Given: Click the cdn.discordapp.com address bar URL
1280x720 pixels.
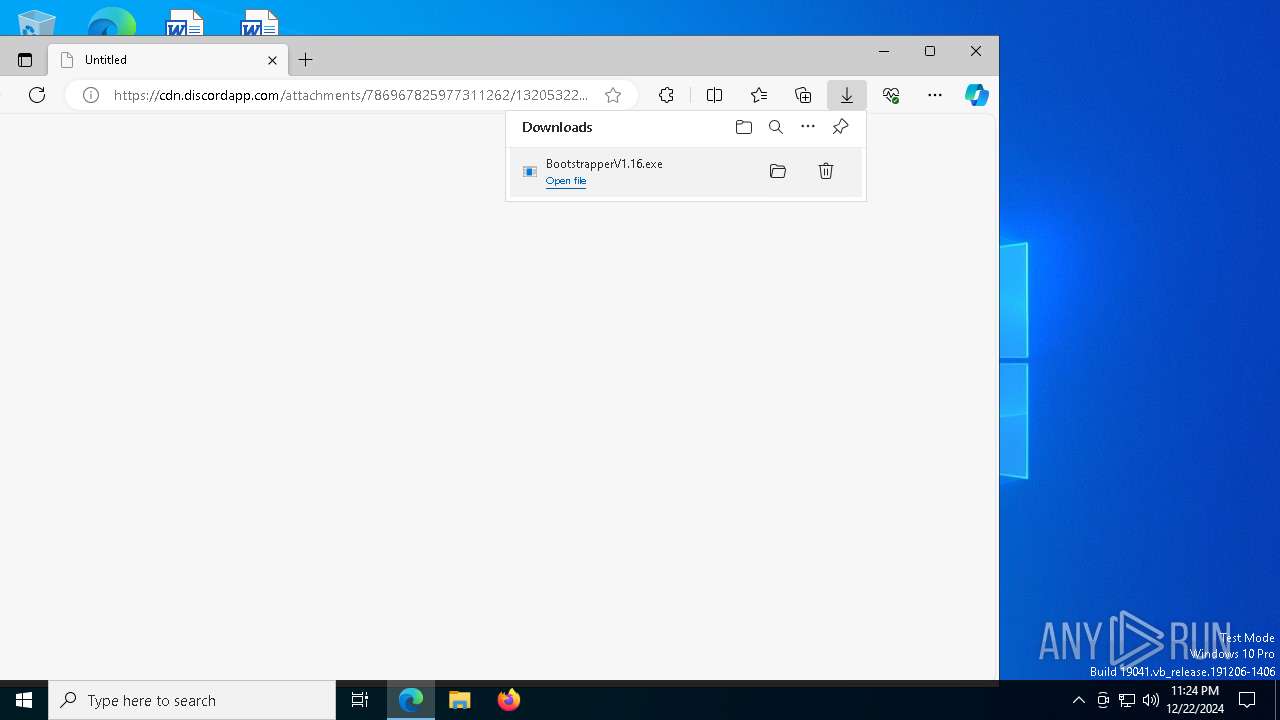Looking at the screenshot, I should [351, 95].
